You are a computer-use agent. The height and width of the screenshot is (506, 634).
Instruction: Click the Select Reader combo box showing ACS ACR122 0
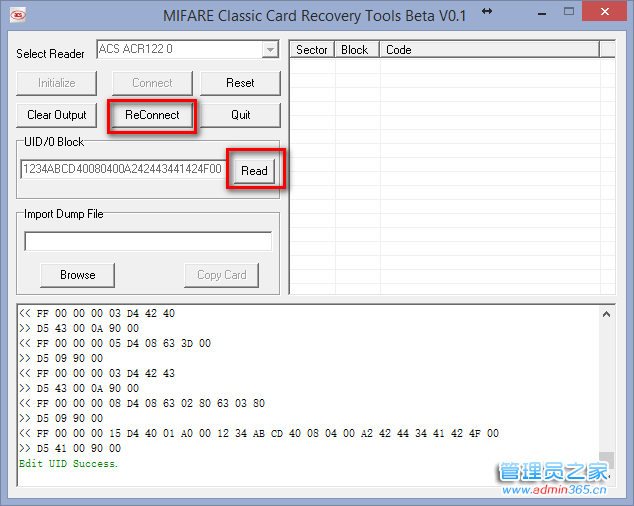click(x=188, y=49)
